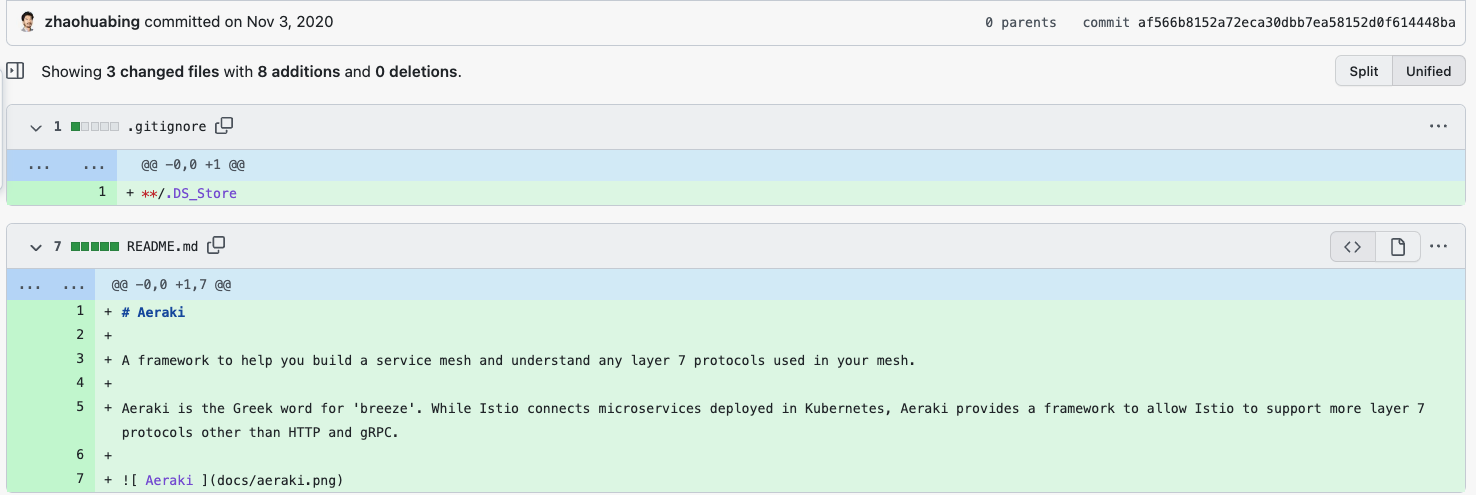Click zhaohuabing's avatar image
This screenshot has width=1476, height=495.
[28, 21]
